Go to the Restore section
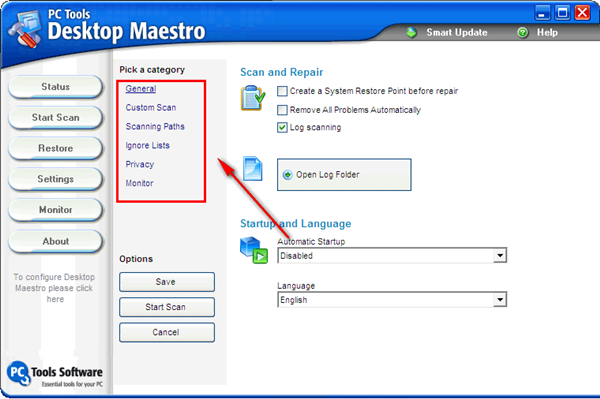This screenshot has width=600, height=399. coord(55,148)
